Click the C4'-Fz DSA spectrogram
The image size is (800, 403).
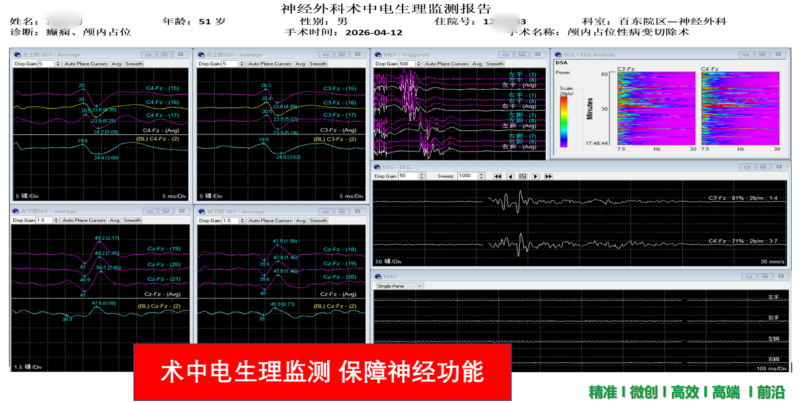point(740,108)
